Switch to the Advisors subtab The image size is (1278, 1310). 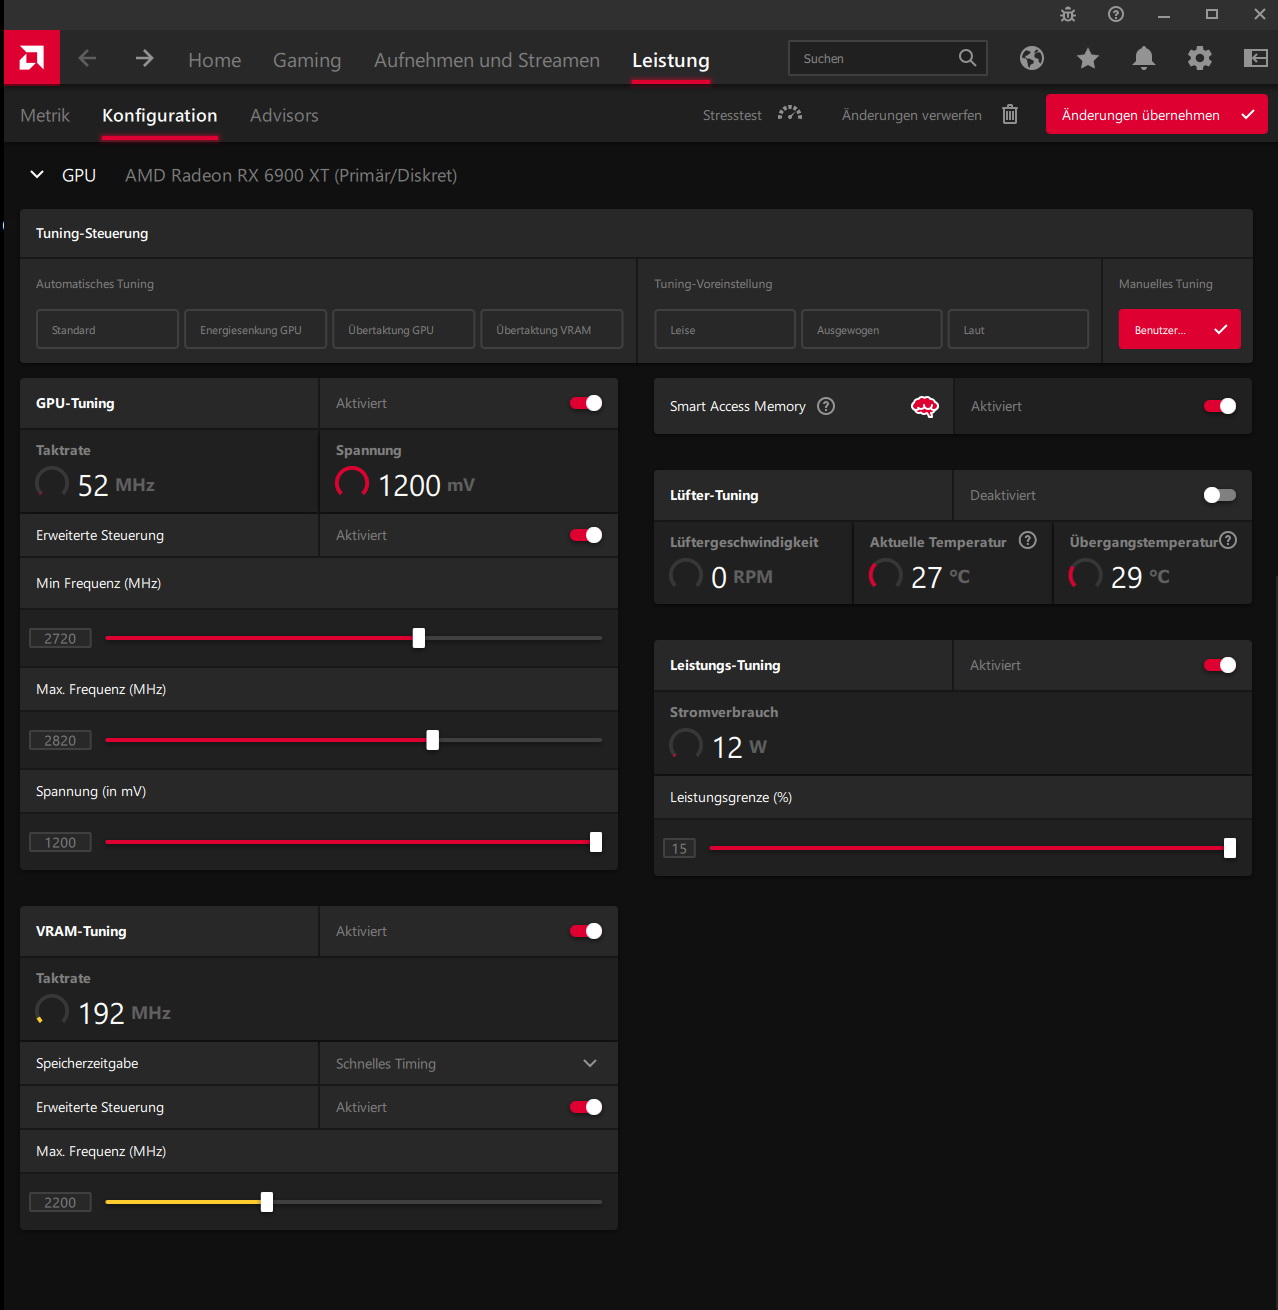pos(284,115)
